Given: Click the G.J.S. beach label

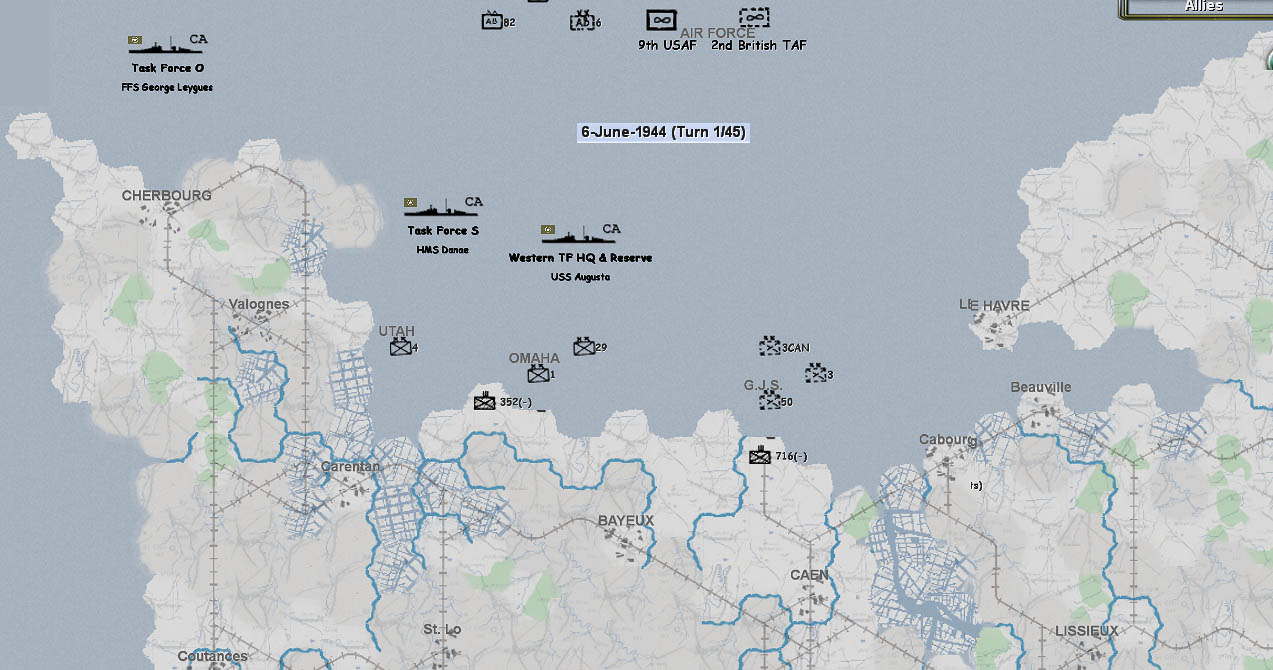Looking at the screenshot, I should click(762, 385).
